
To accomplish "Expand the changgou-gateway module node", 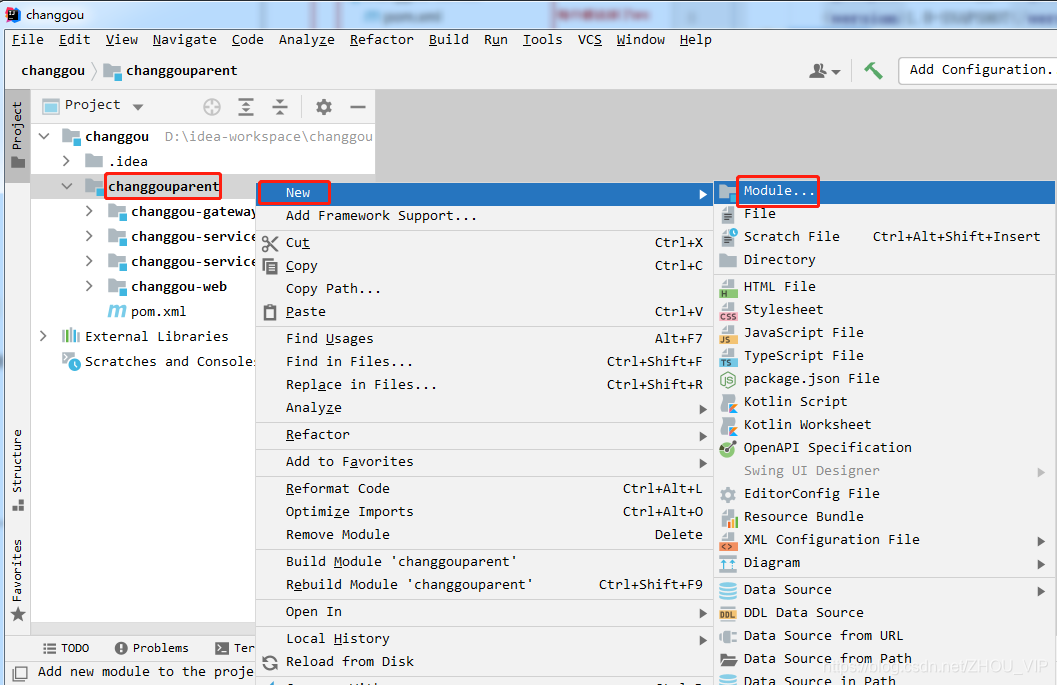I will click(89, 212).
